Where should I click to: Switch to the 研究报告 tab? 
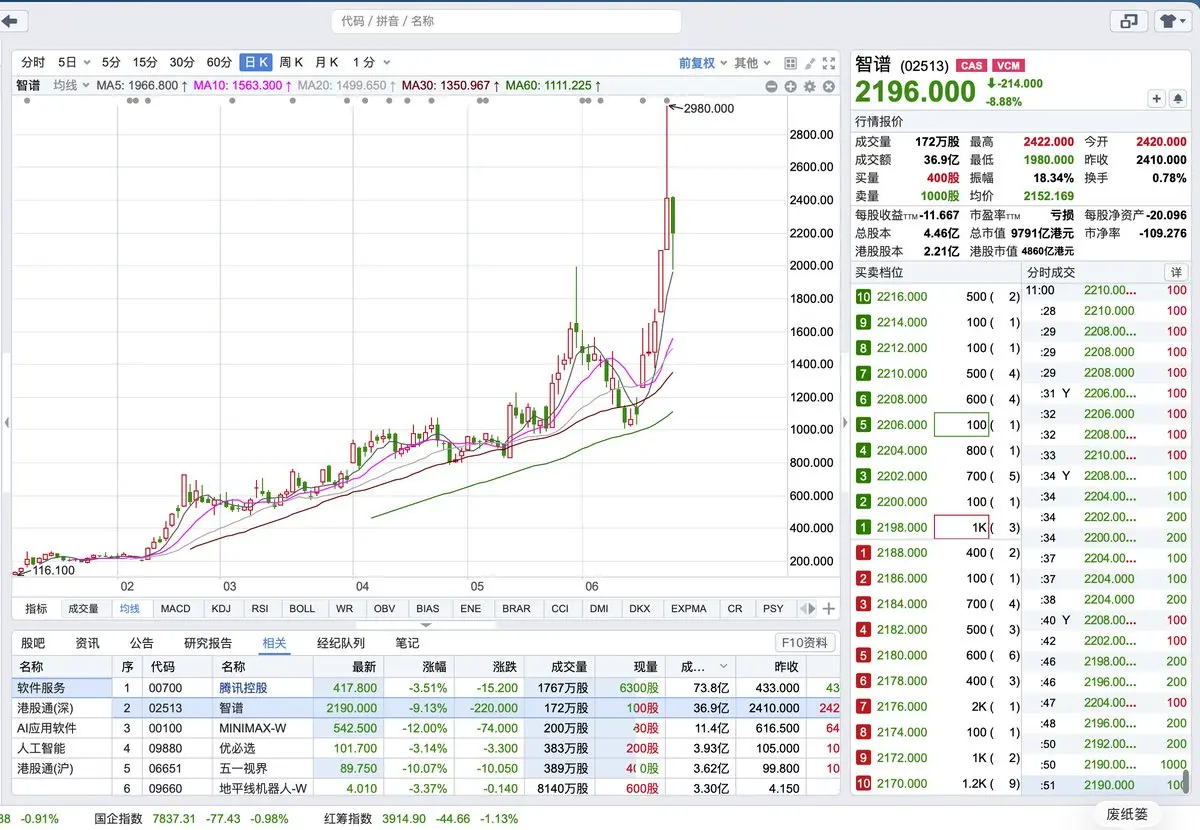coord(208,643)
